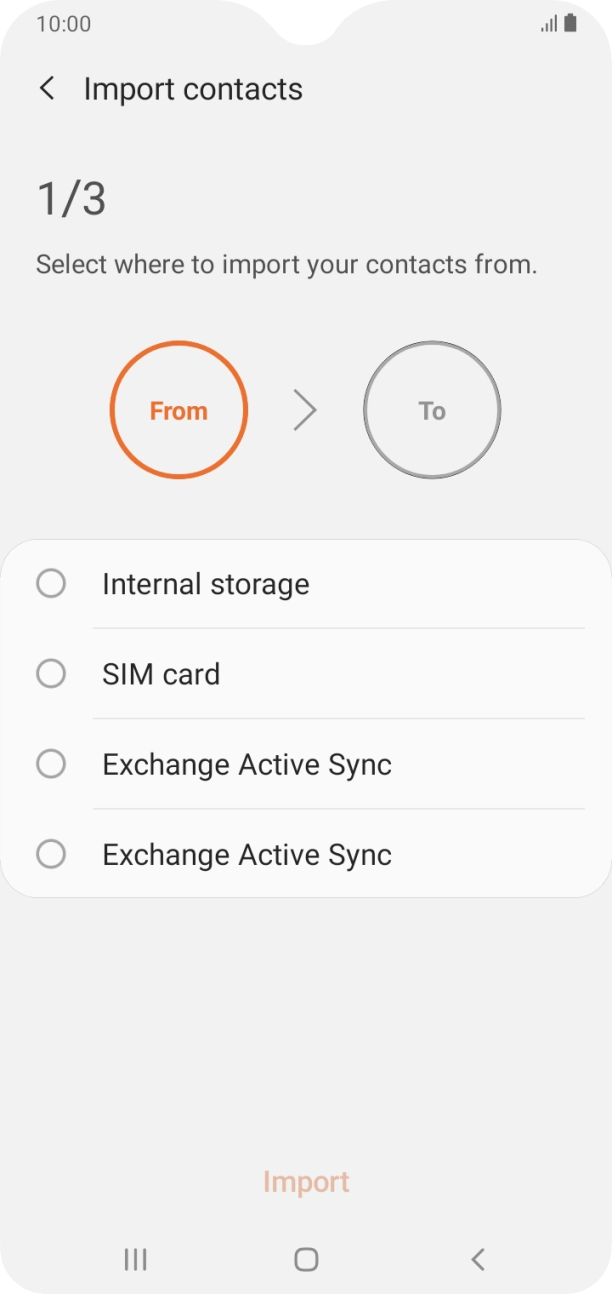Select the orange From step circle
The height and width of the screenshot is (1294, 612).
pos(178,410)
